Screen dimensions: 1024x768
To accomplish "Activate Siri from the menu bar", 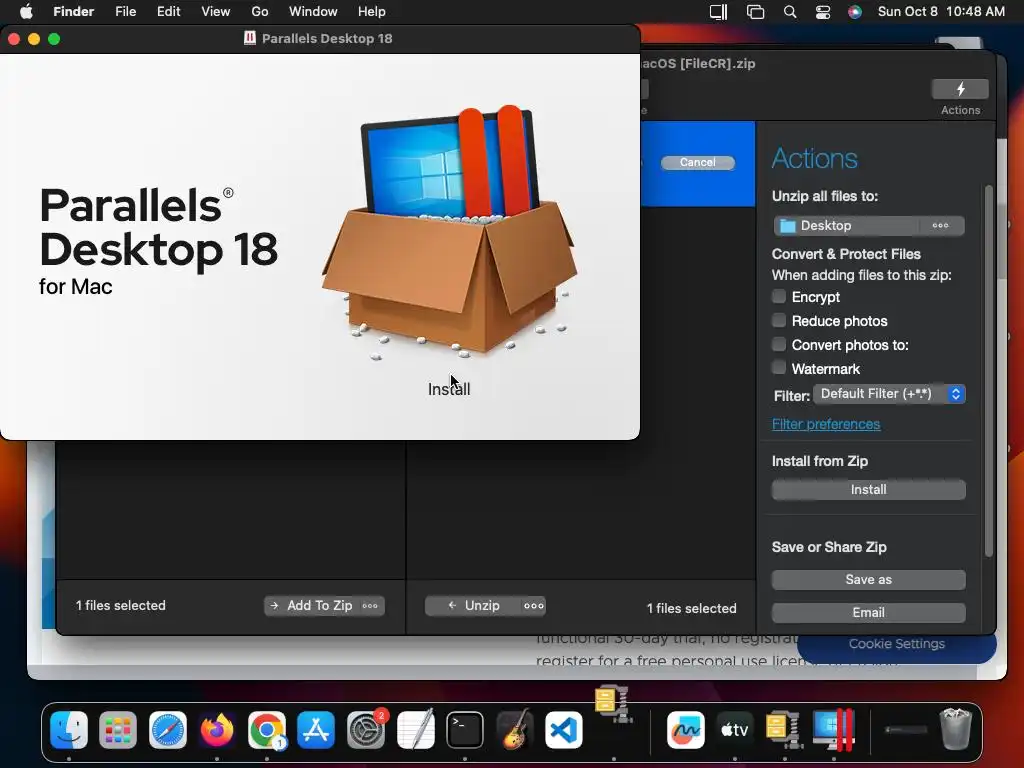I will point(855,12).
